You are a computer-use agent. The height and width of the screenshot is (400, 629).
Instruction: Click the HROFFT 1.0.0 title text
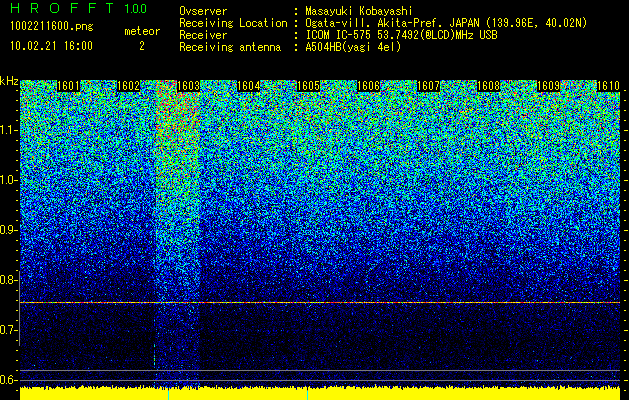tap(78, 8)
